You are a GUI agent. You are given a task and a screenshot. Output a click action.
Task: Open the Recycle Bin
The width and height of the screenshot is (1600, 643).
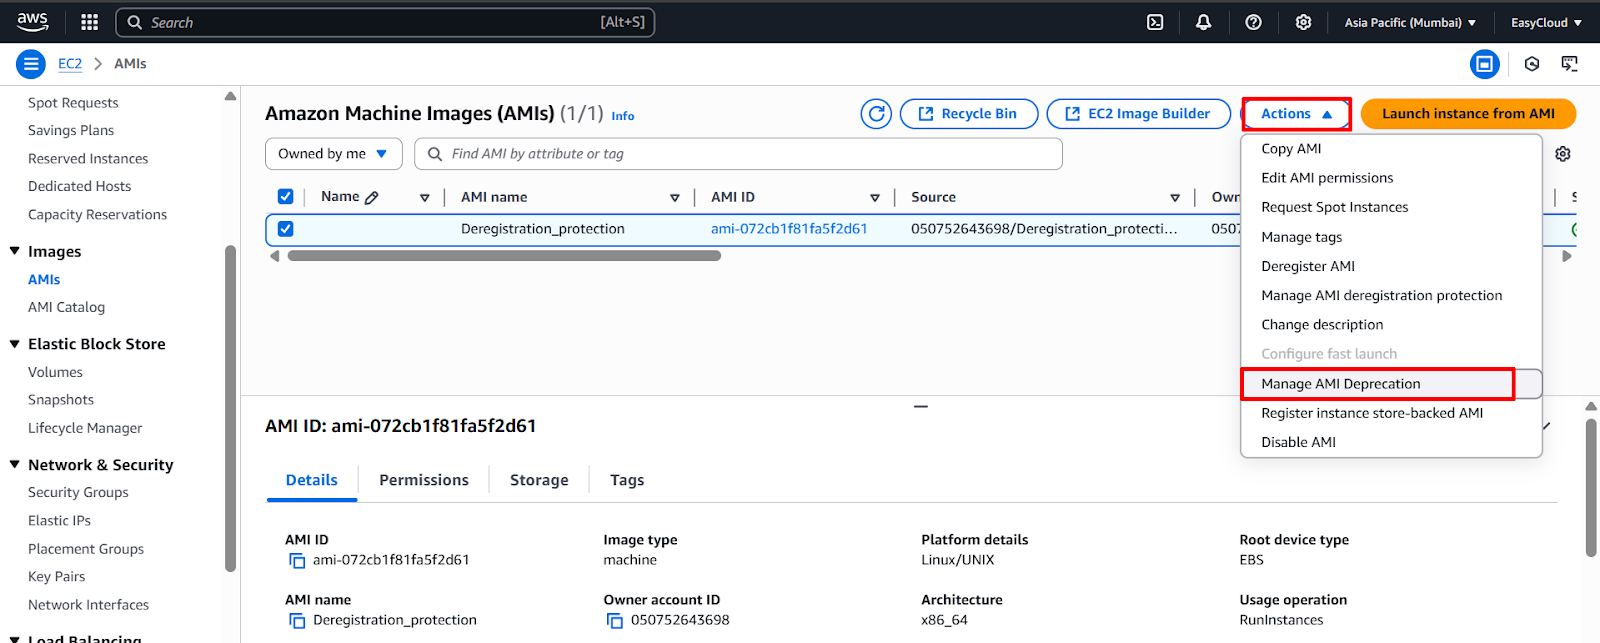(969, 114)
